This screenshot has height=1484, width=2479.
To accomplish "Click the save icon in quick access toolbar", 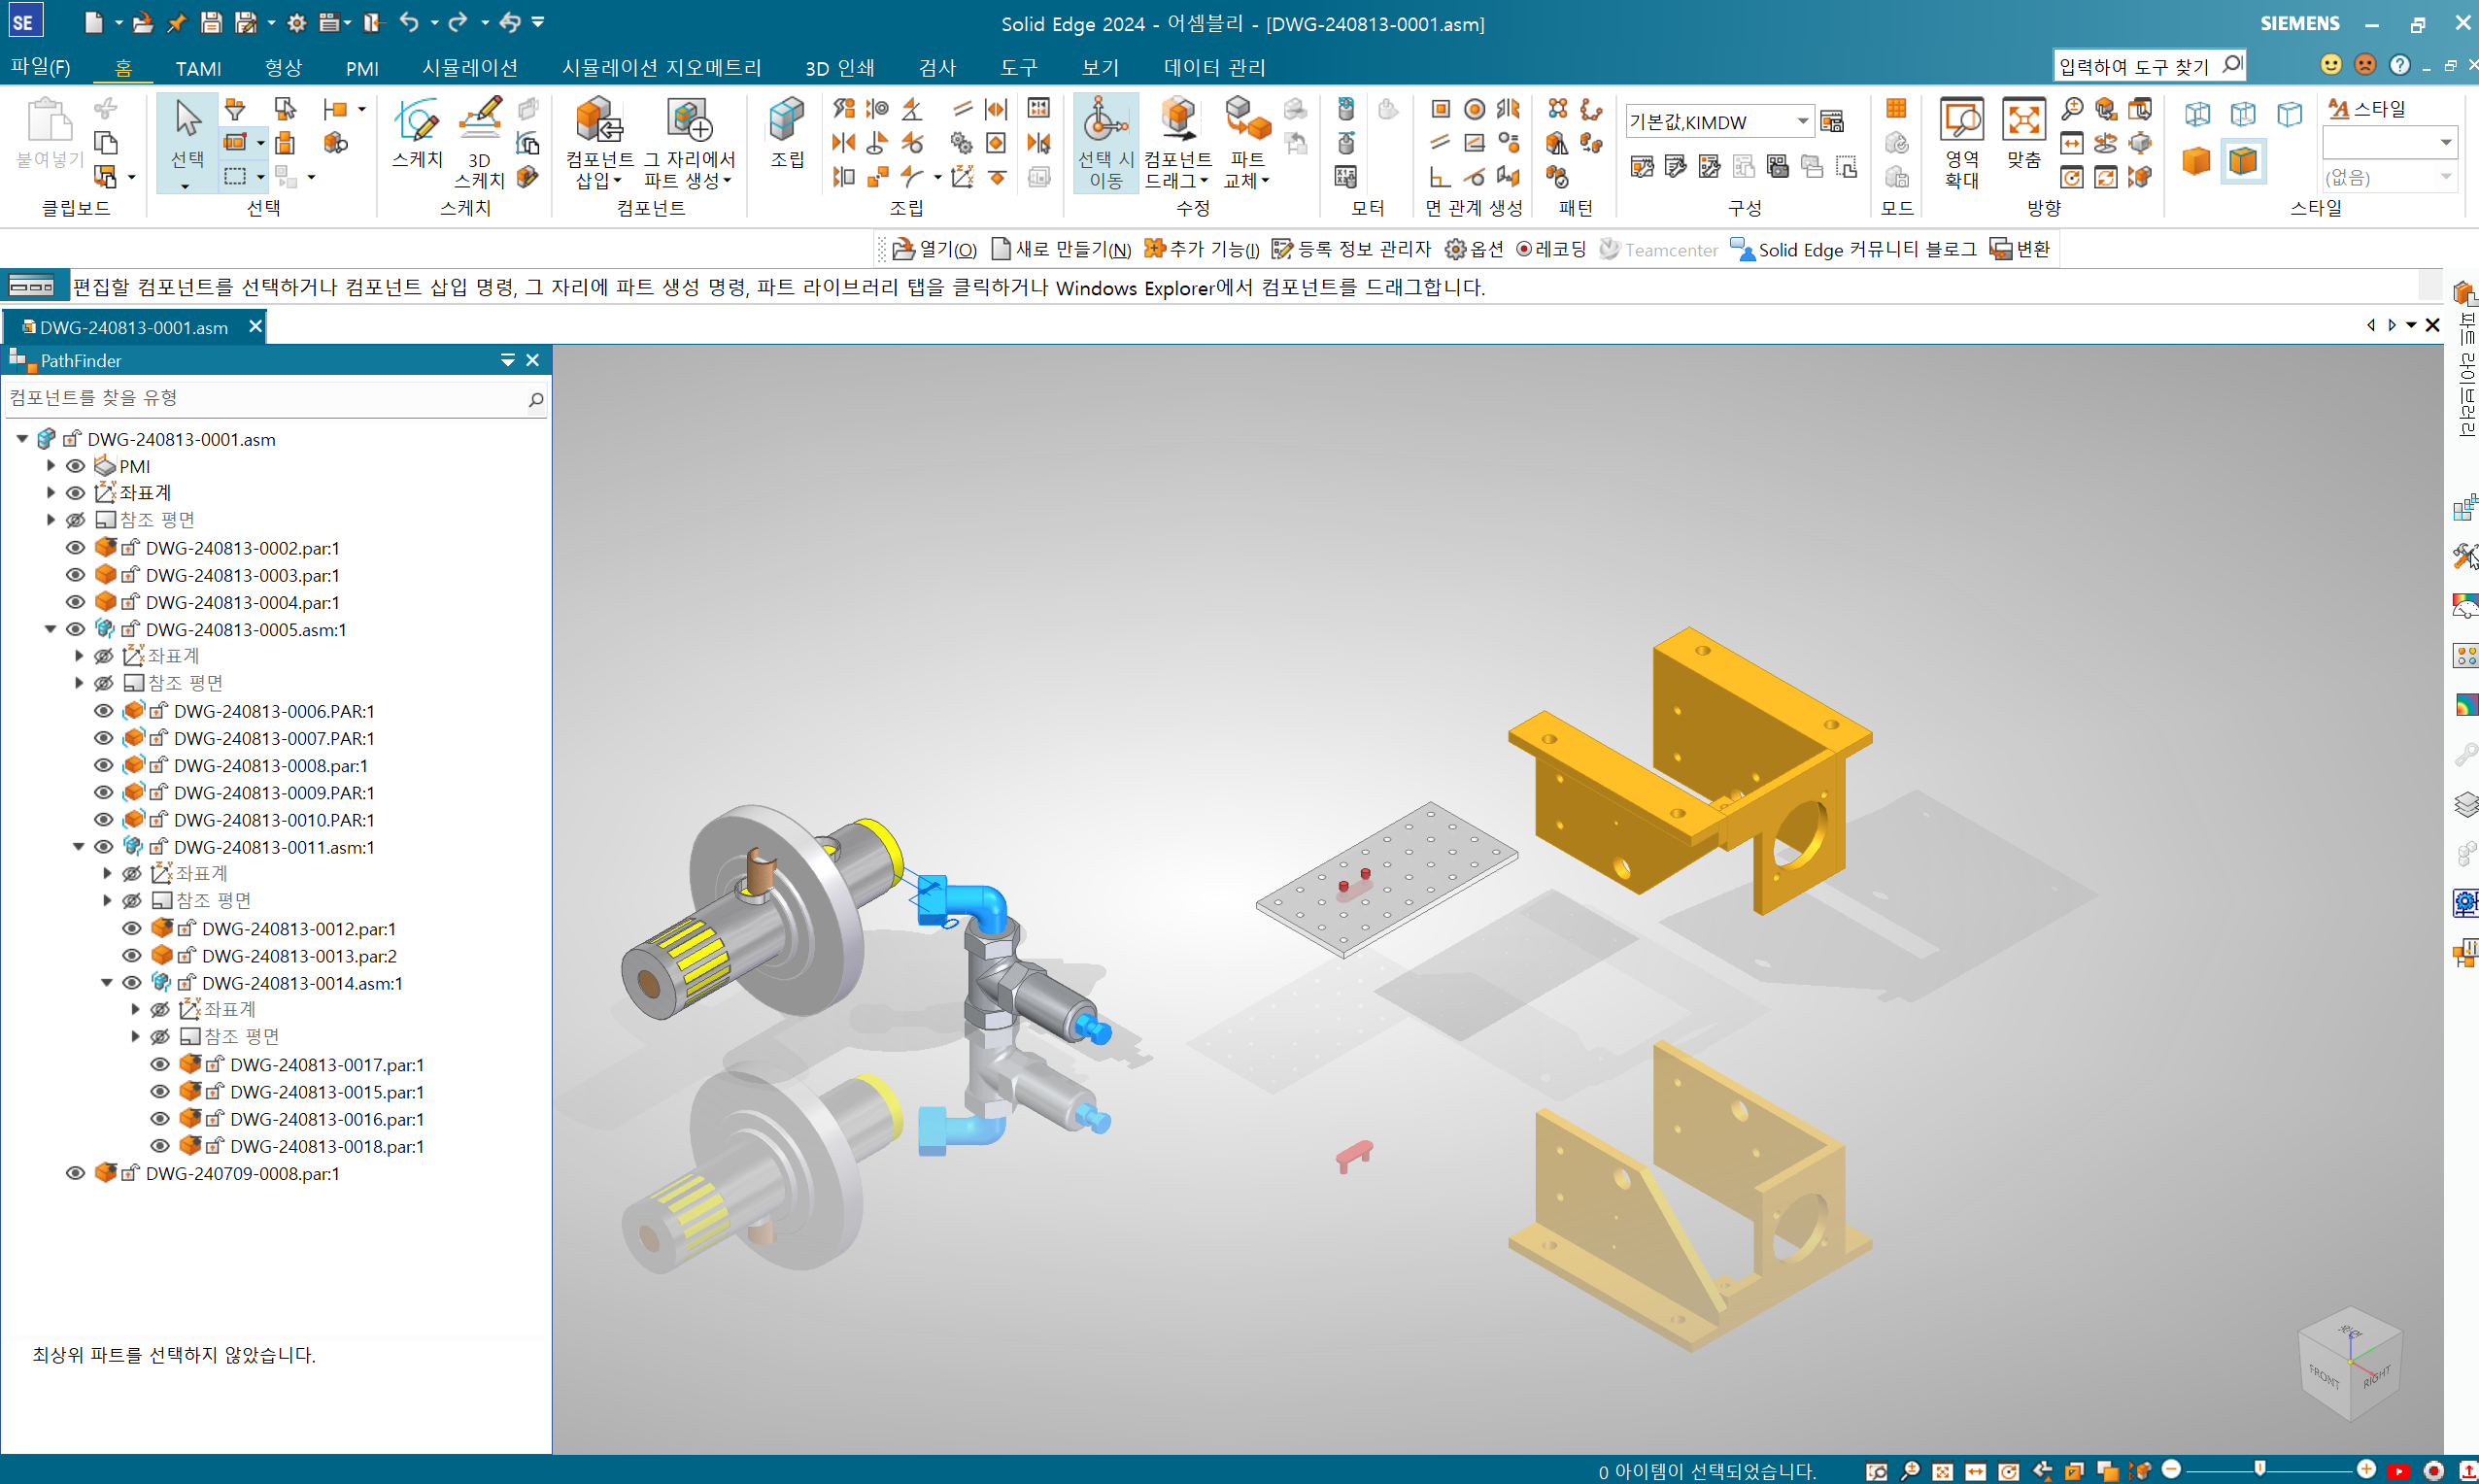I will point(210,22).
